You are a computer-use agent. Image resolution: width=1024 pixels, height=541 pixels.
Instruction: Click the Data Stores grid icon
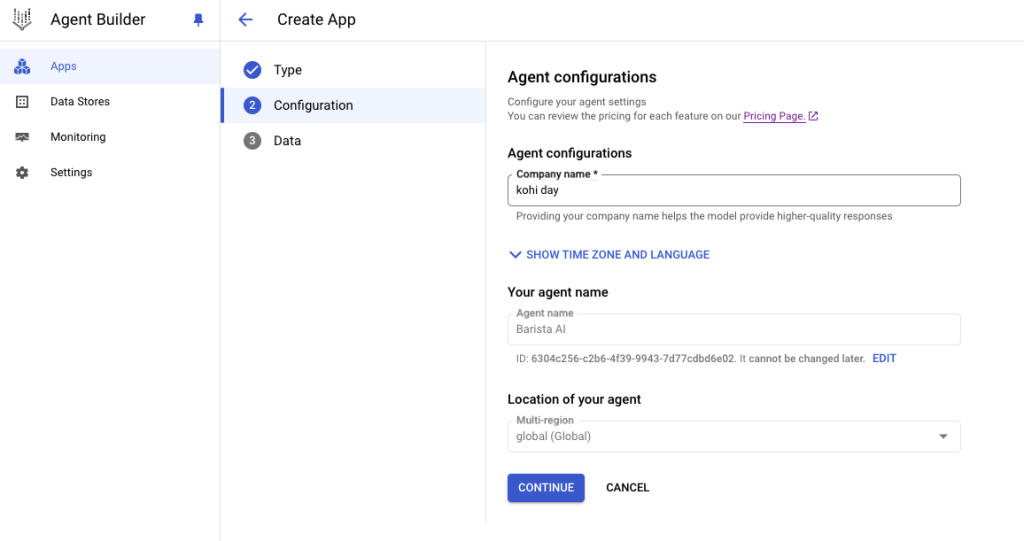[22, 102]
